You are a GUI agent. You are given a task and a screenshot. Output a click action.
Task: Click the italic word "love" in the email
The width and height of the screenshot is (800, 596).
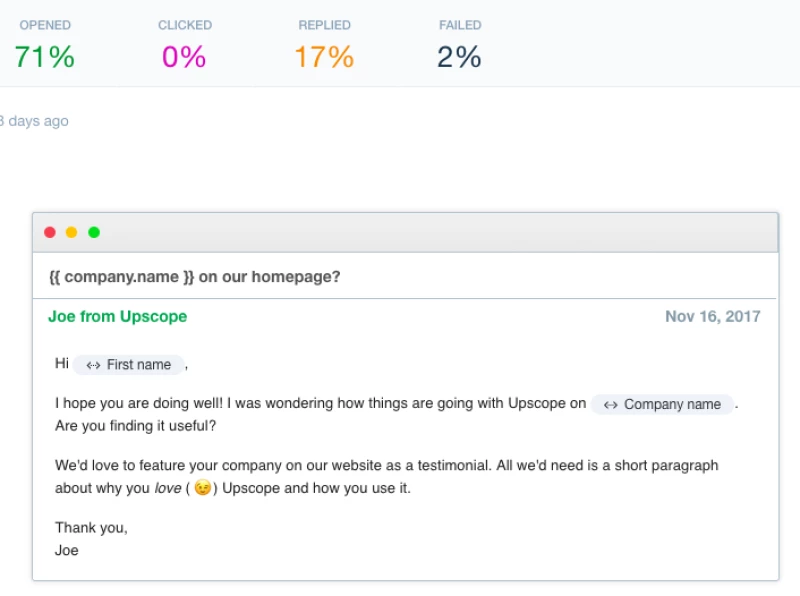166,489
